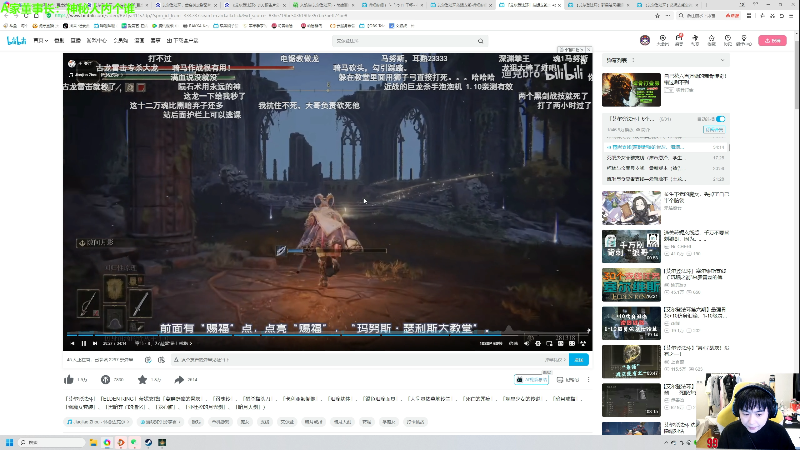800x450 pixels.
Task: Favorite the video with the star icon
Action: click(142, 380)
